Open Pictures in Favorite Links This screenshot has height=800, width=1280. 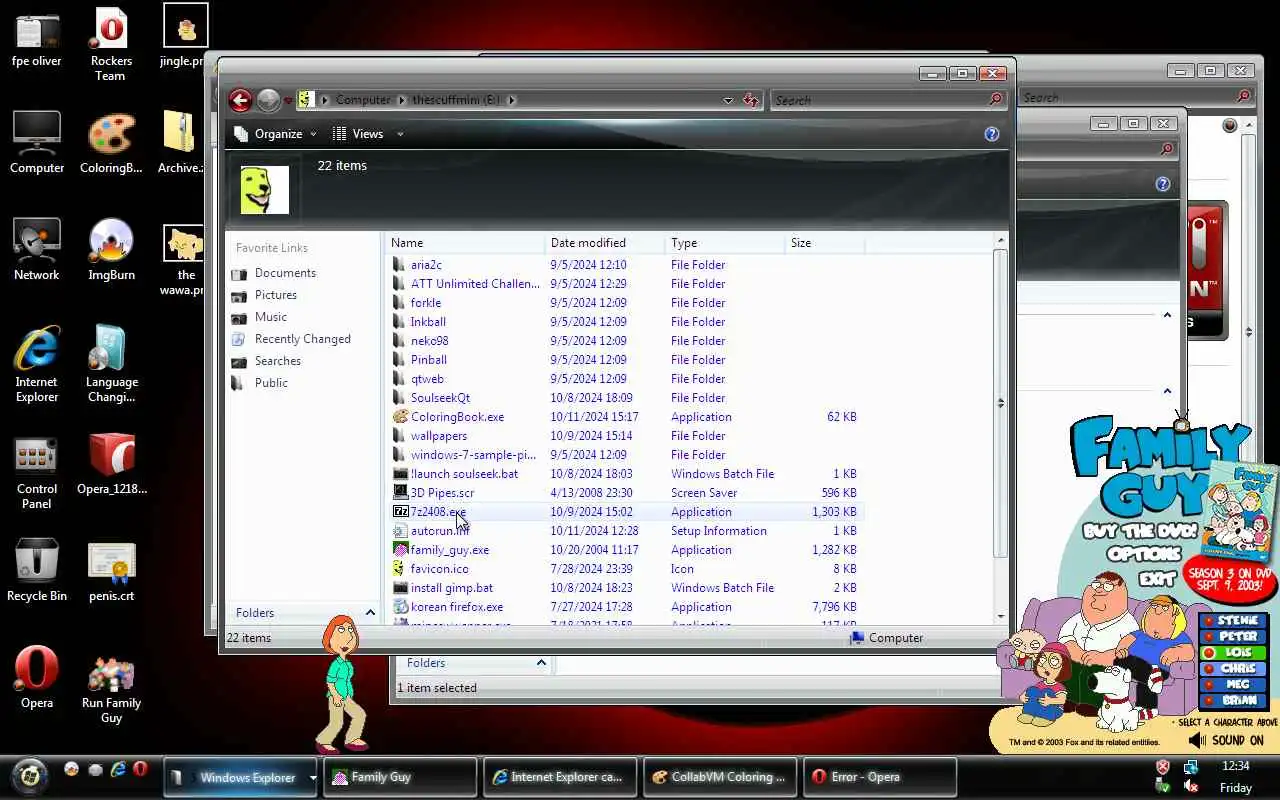pyautogui.click(x=275, y=295)
